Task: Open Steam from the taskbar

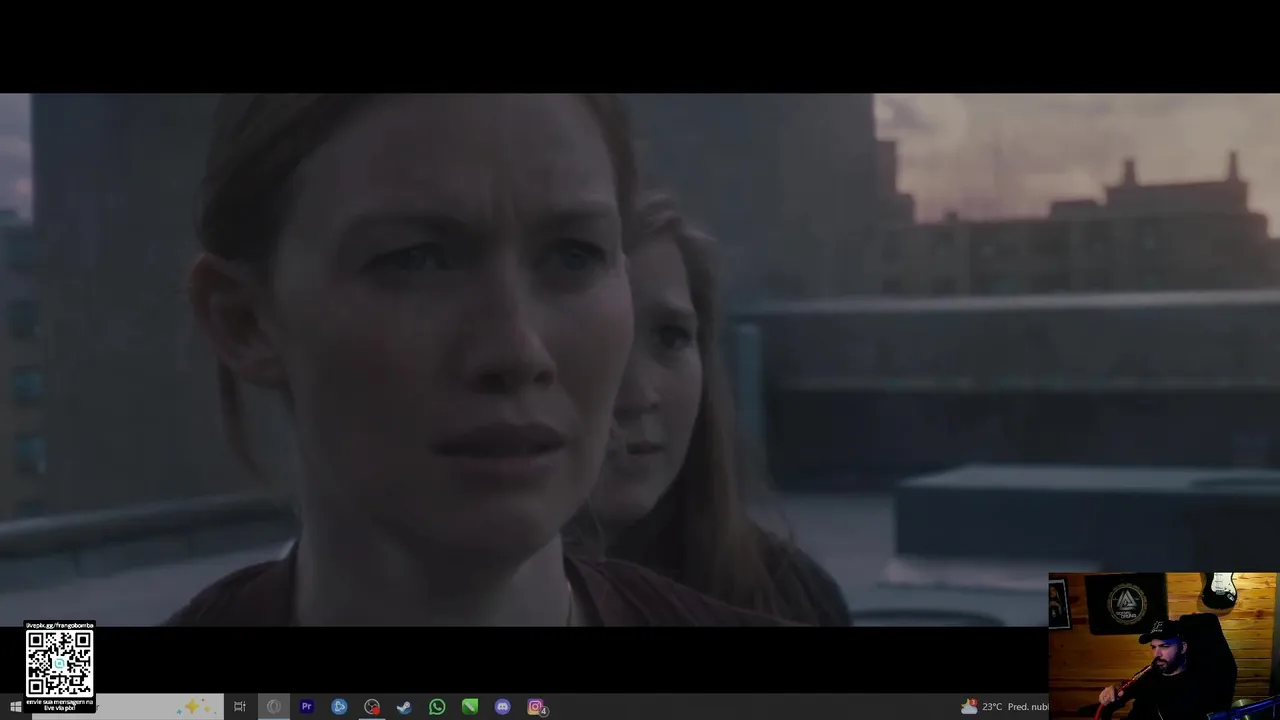Action: (404, 707)
